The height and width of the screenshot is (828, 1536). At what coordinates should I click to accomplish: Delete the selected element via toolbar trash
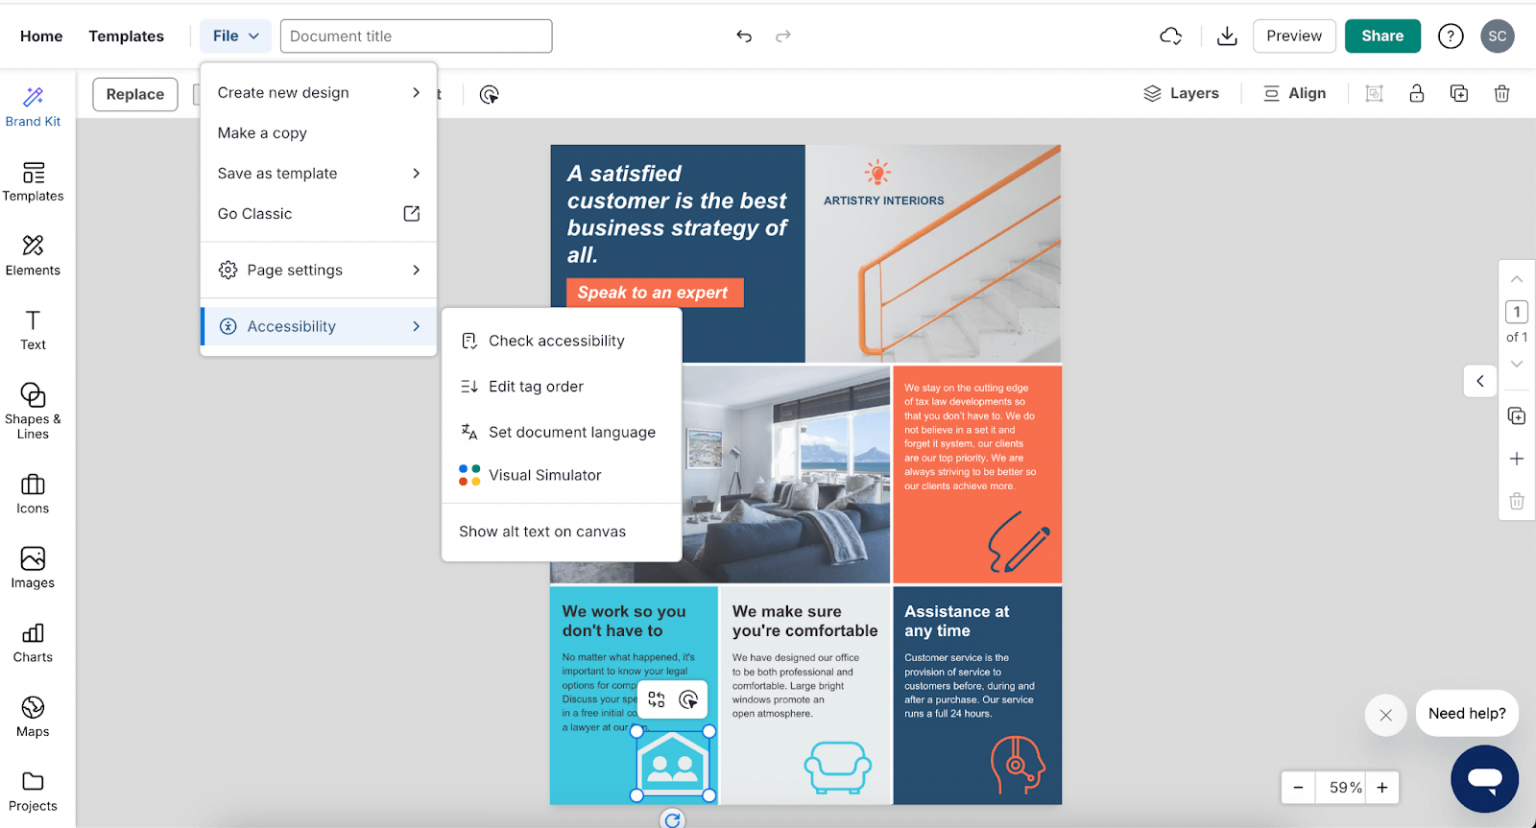click(x=1502, y=93)
